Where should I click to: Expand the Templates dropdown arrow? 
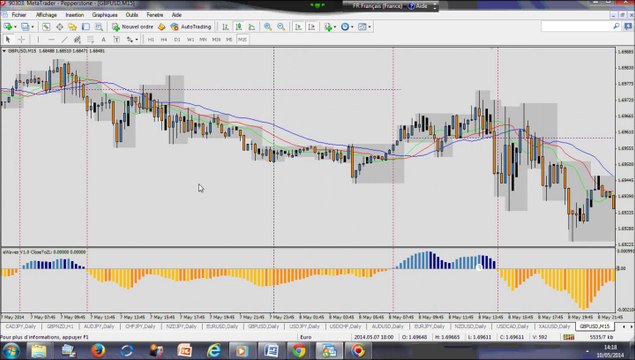point(369,27)
